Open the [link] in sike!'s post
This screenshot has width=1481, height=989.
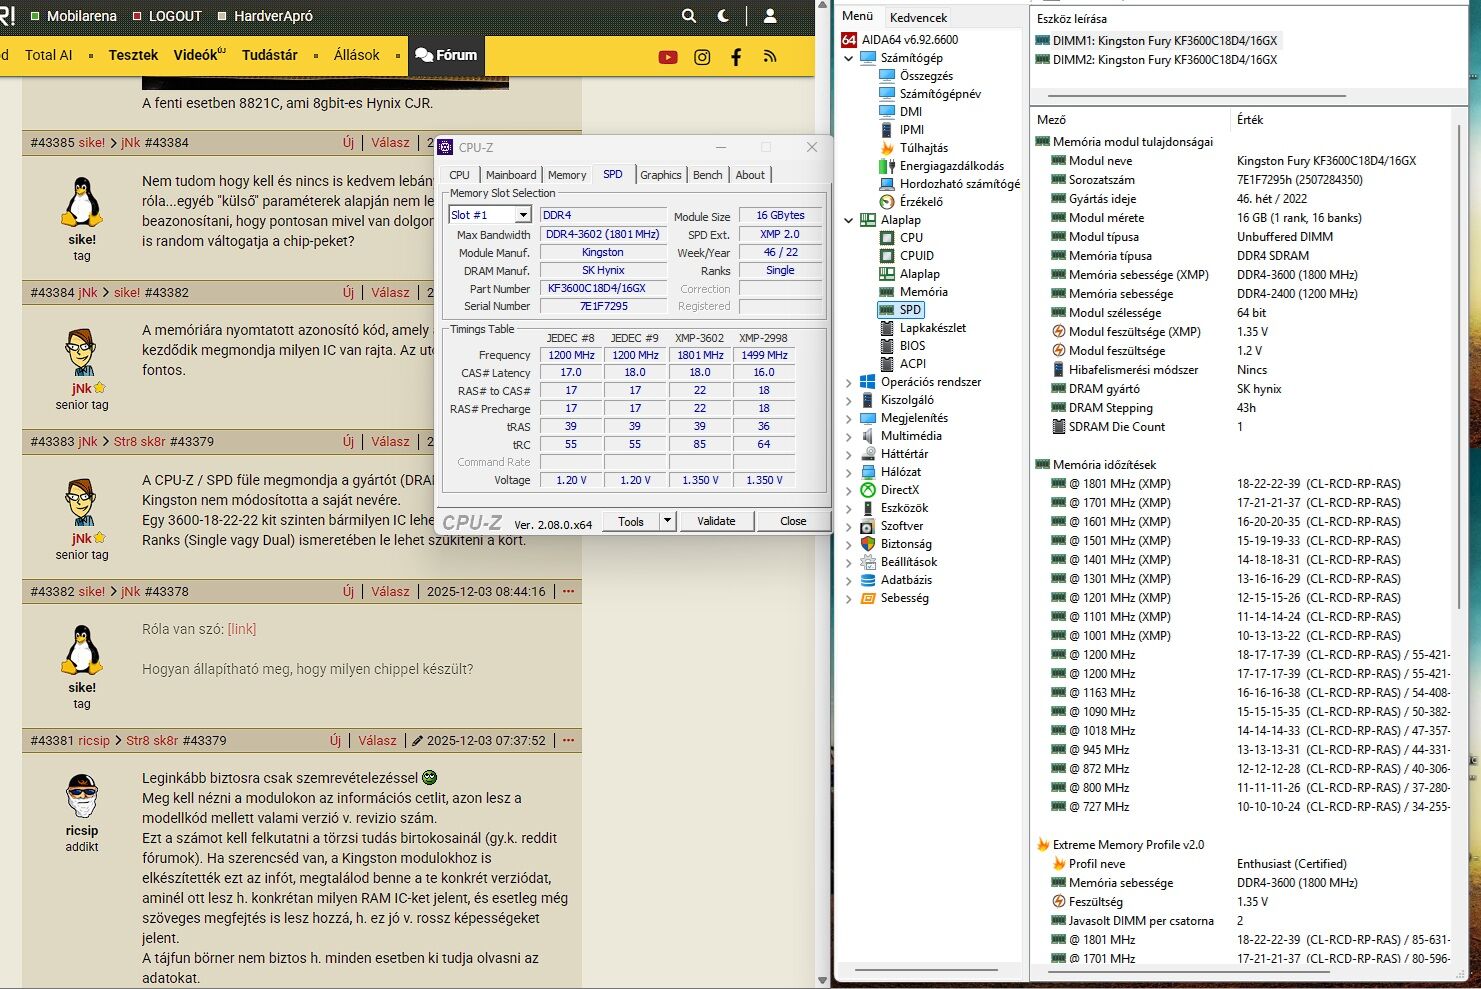point(242,629)
